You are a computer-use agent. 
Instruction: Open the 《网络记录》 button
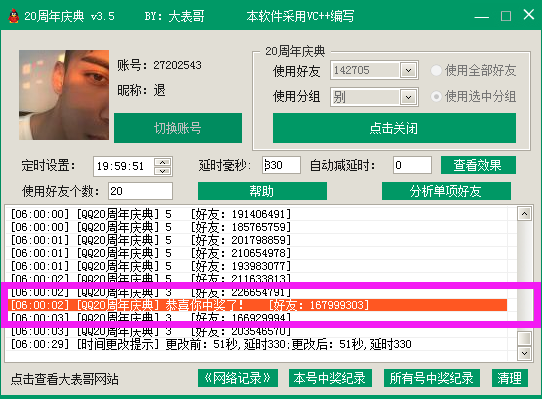click(x=238, y=378)
